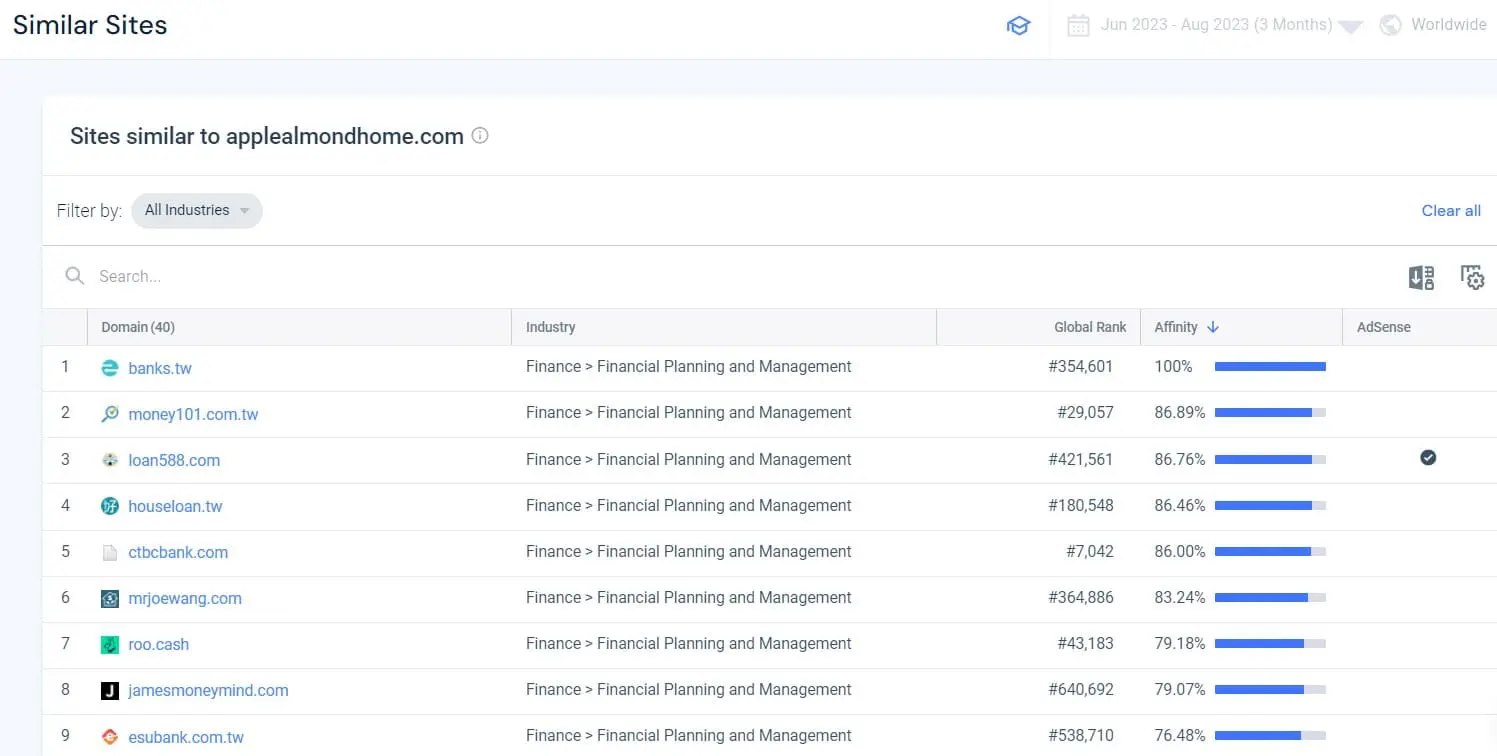This screenshot has height=756, width=1497.
Task: Sort by the Domain (40) column header
Action: click(x=138, y=327)
